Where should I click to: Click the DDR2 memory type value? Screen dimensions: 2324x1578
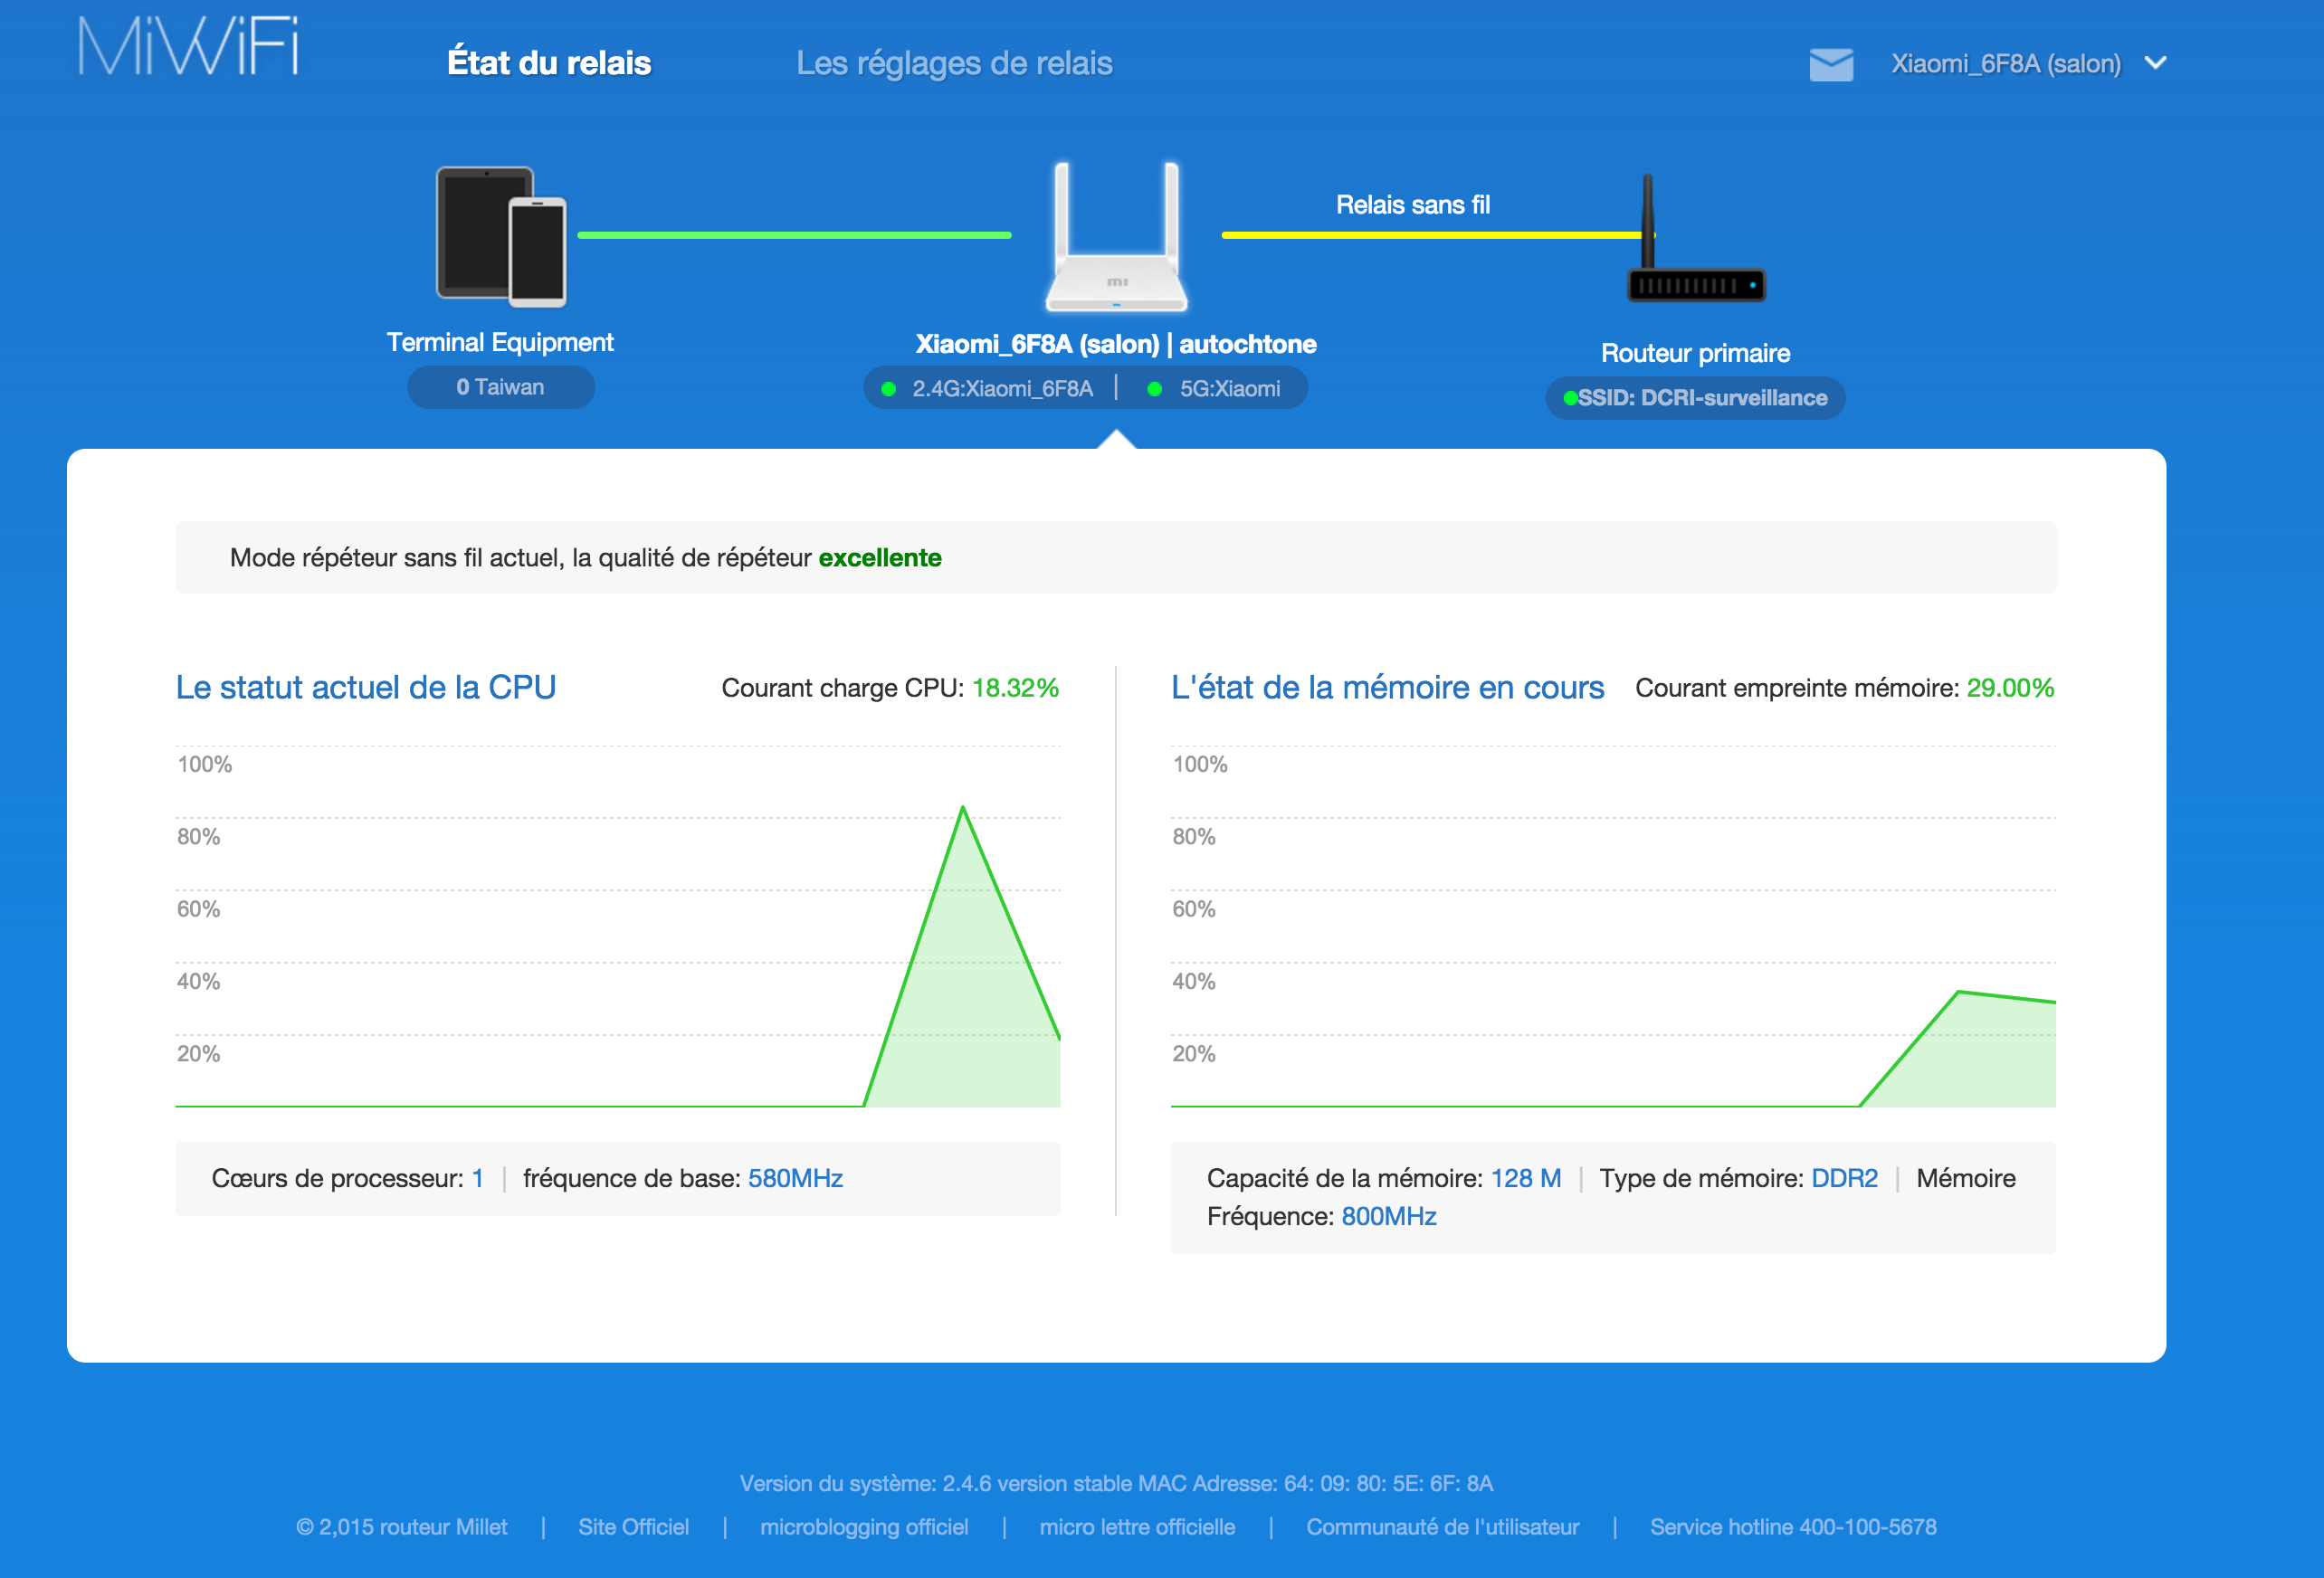tap(1845, 1178)
